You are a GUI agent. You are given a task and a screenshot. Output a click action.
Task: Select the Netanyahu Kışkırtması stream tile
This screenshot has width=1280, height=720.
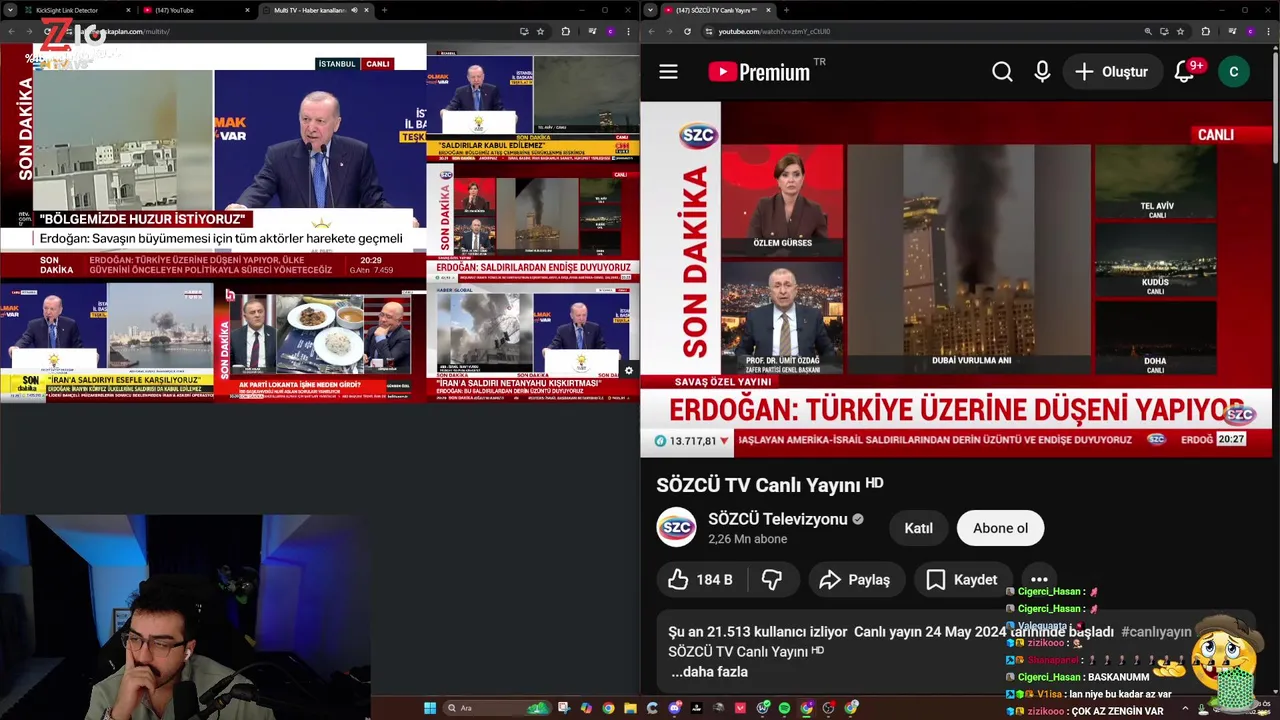click(533, 342)
